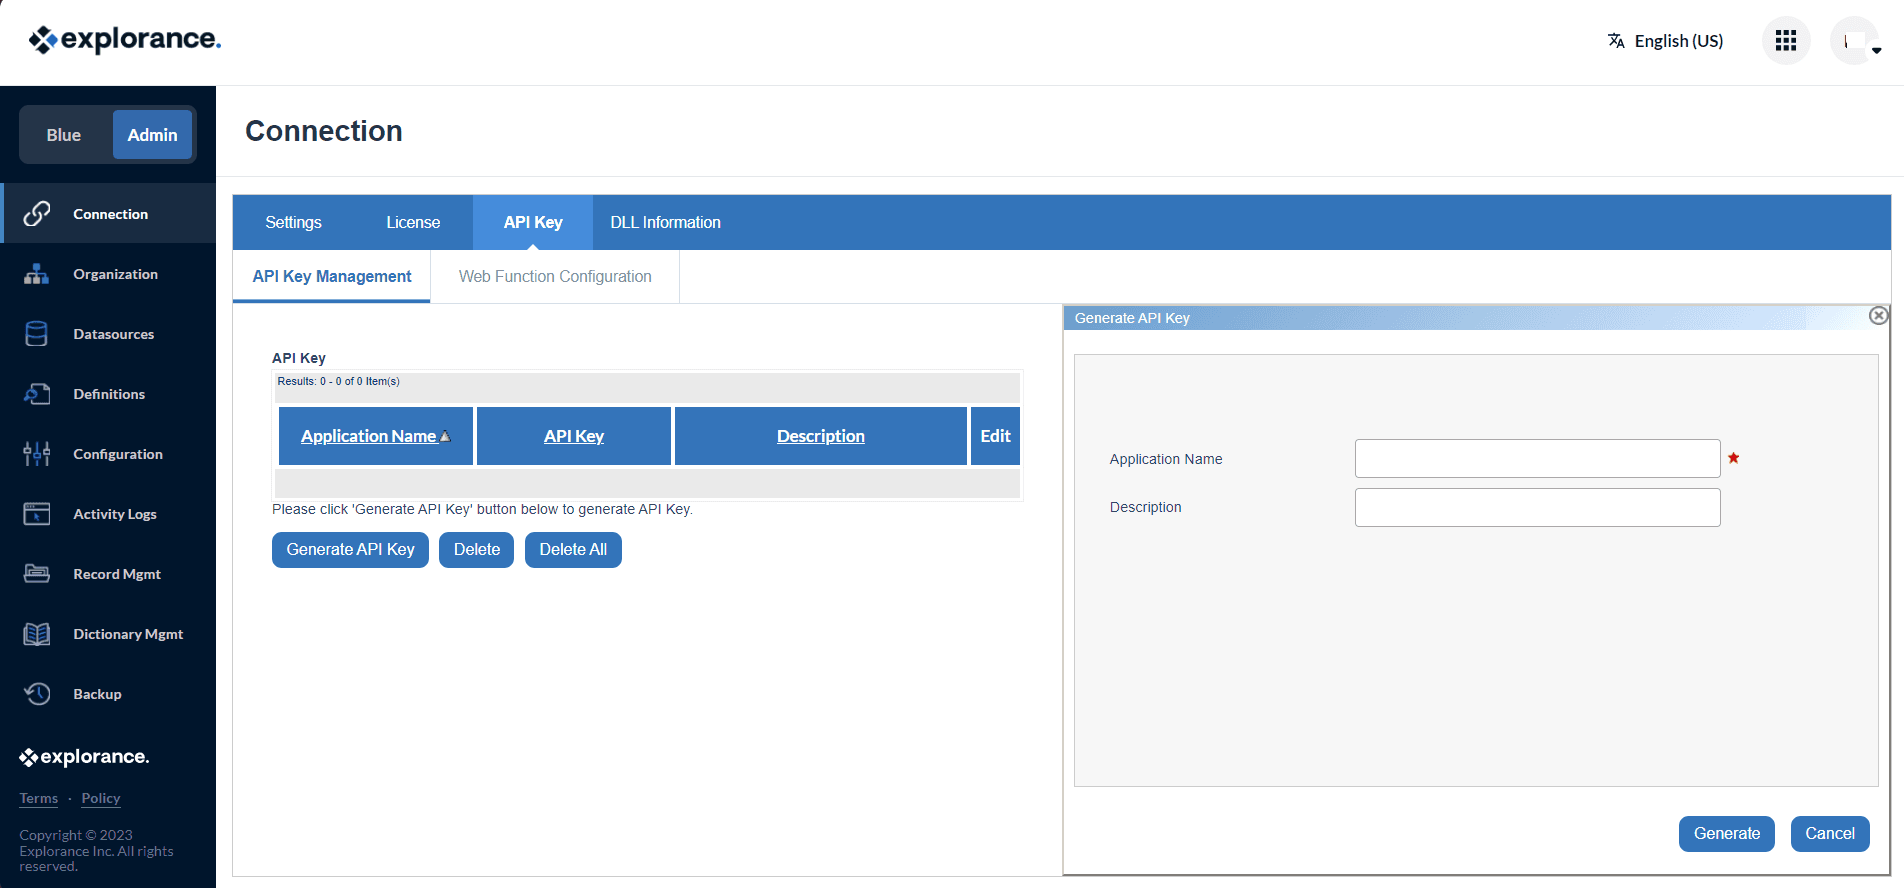Go to Configuration menu item
The image size is (1904, 888).
click(108, 453)
